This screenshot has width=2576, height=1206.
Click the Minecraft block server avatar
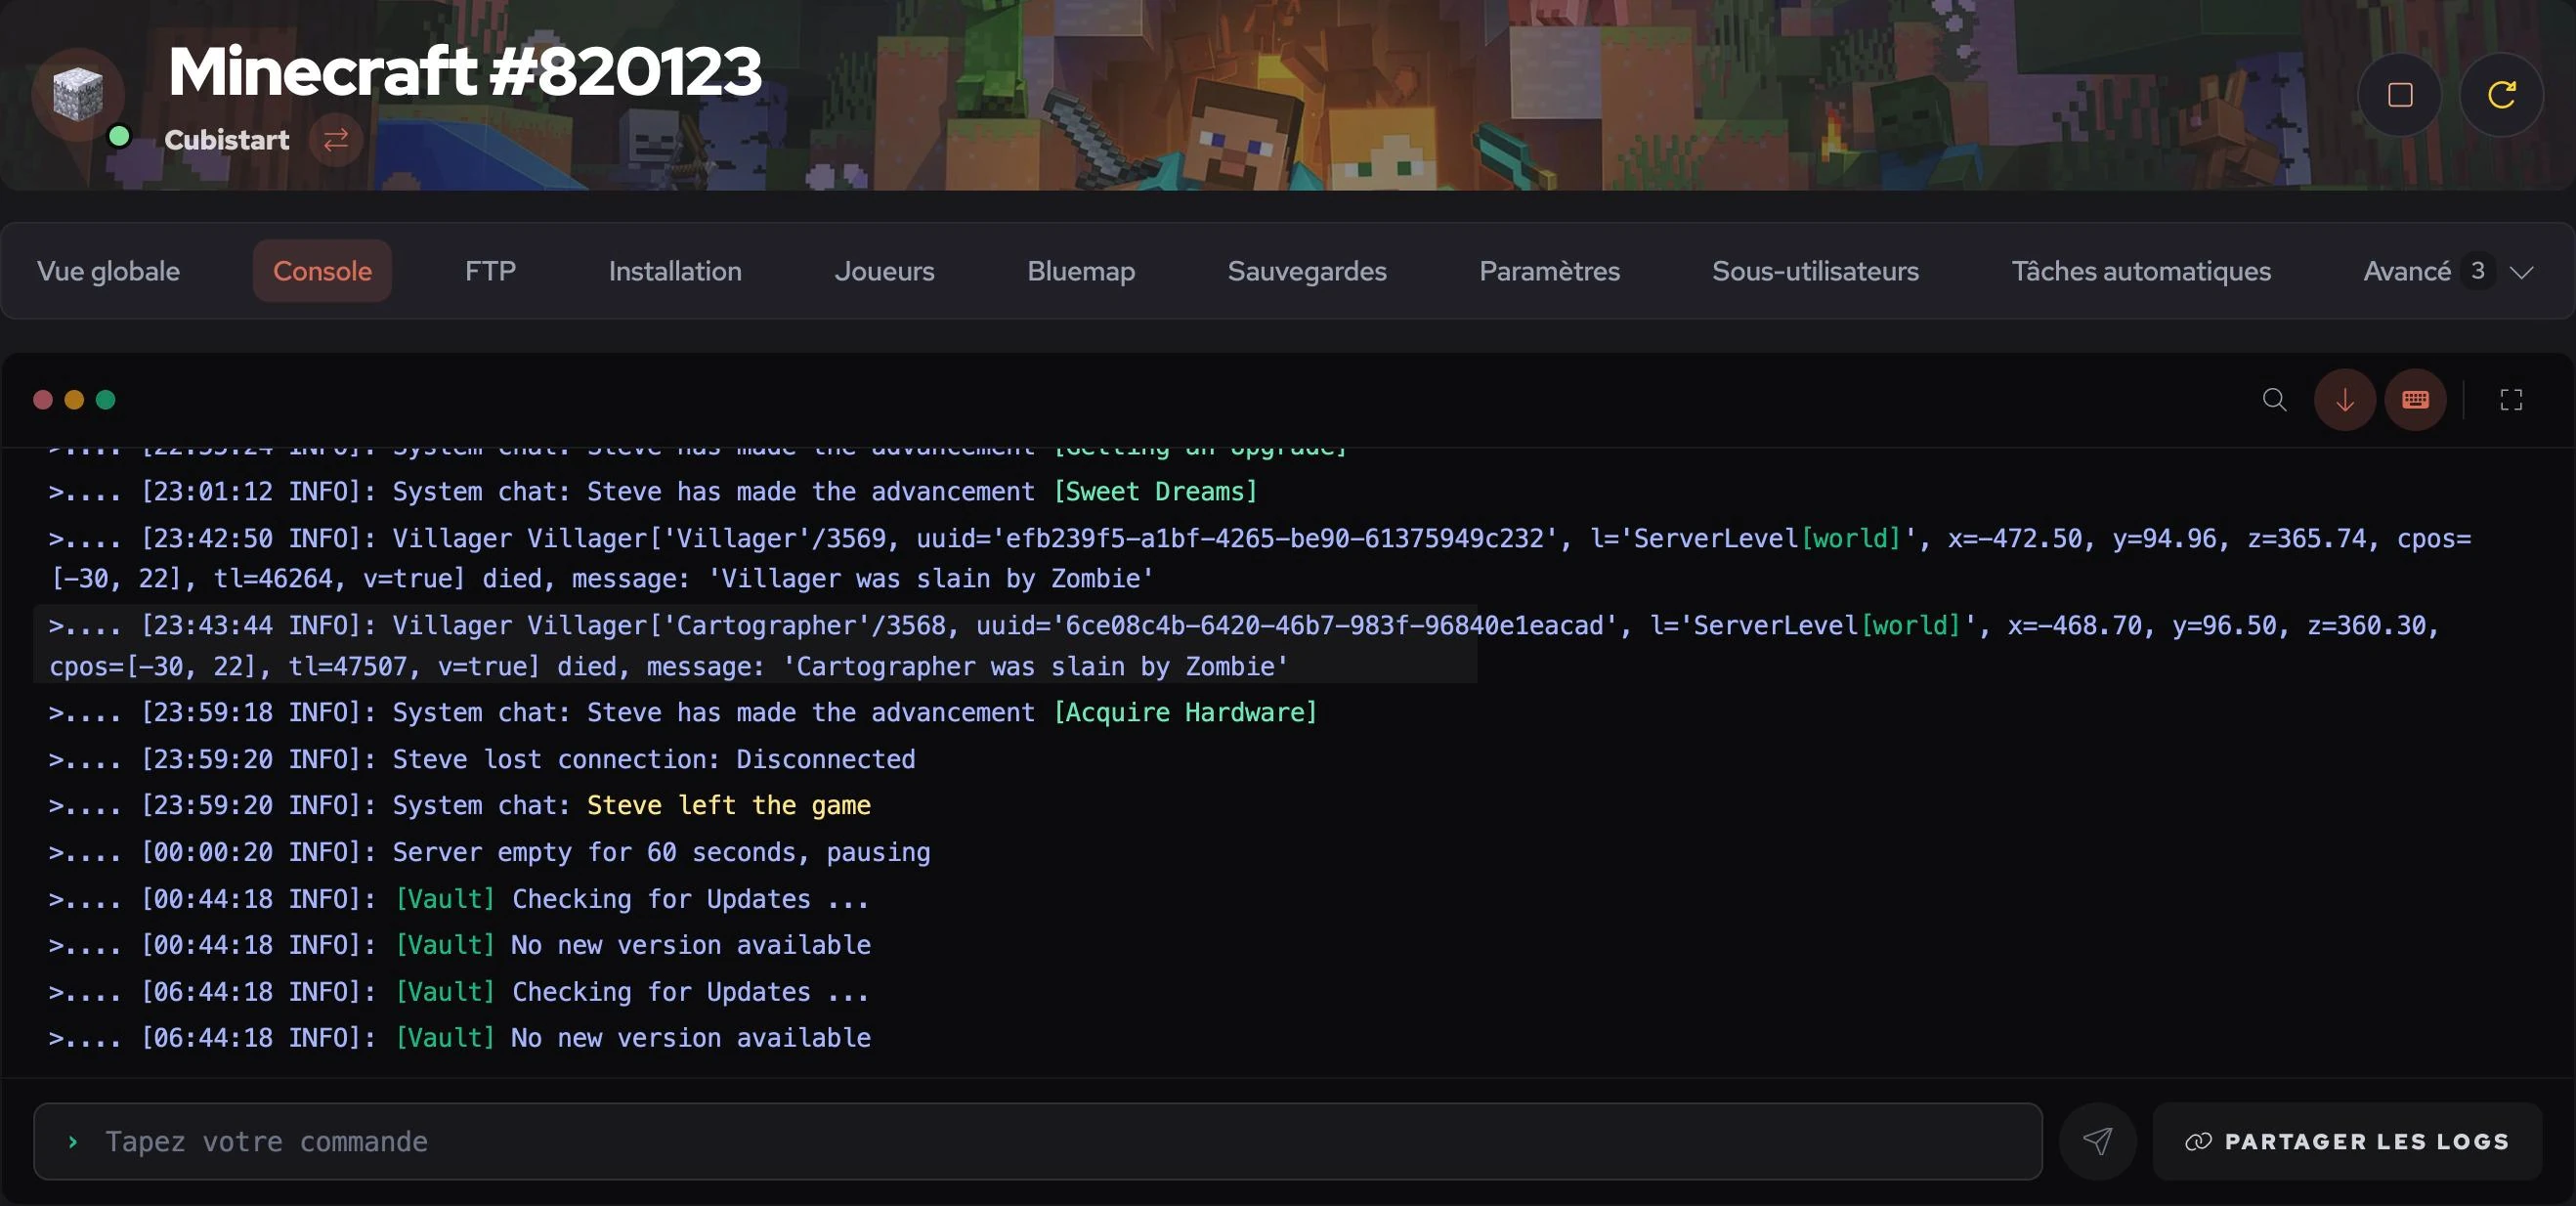coord(78,94)
